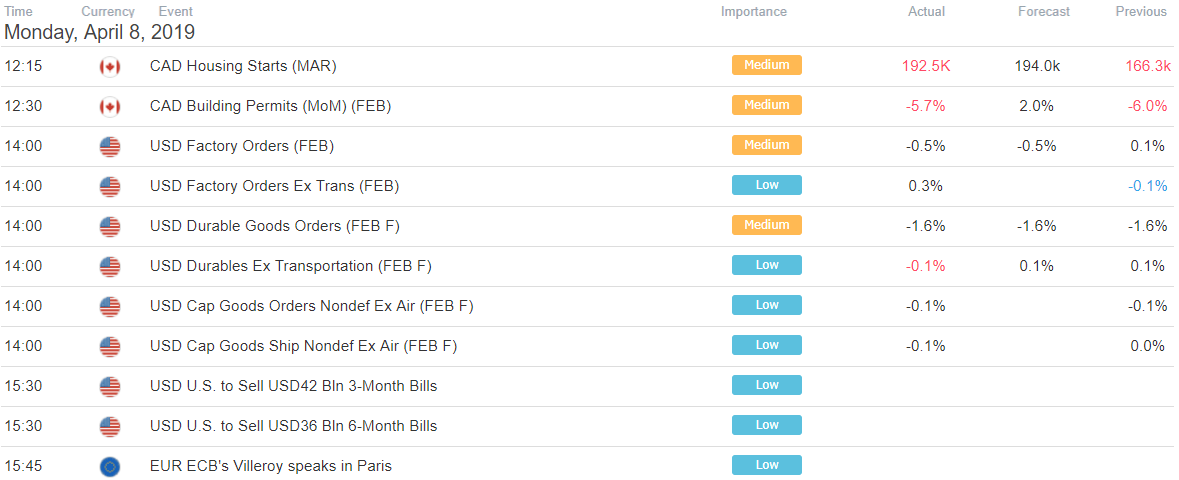Viewport: 1179px width, 480px height.
Task: Click Canadian flag icon beside Housing Starts
Action: pos(110,67)
